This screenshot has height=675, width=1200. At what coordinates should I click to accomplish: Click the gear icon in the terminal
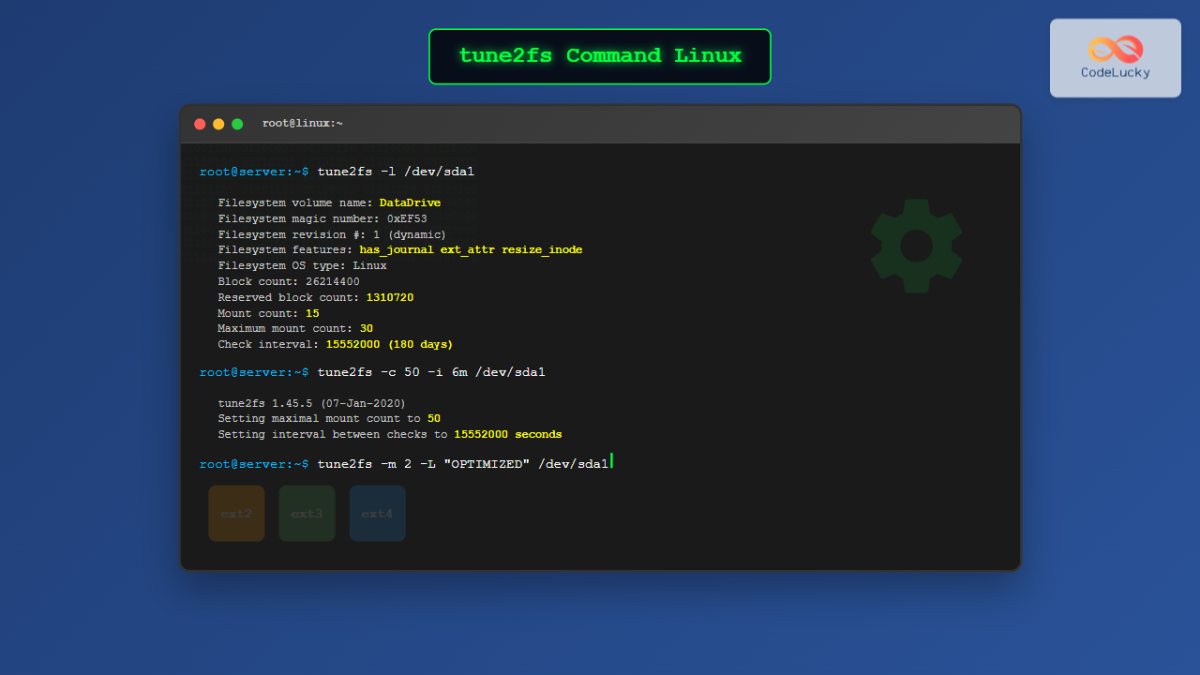[x=915, y=245]
